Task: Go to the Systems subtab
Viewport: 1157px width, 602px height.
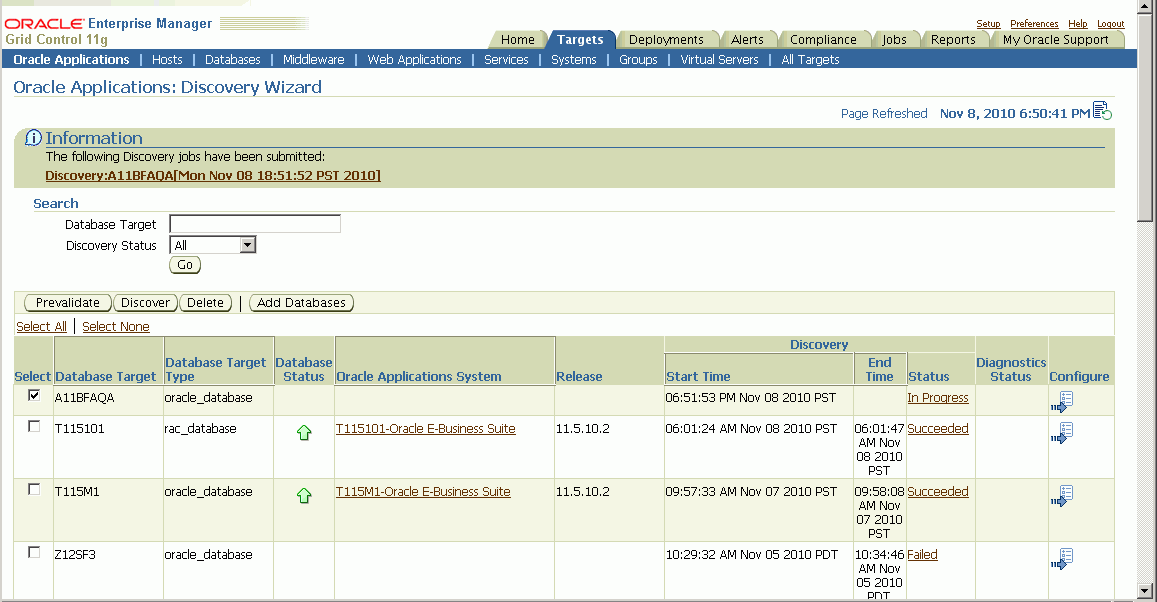Action: [x=574, y=60]
